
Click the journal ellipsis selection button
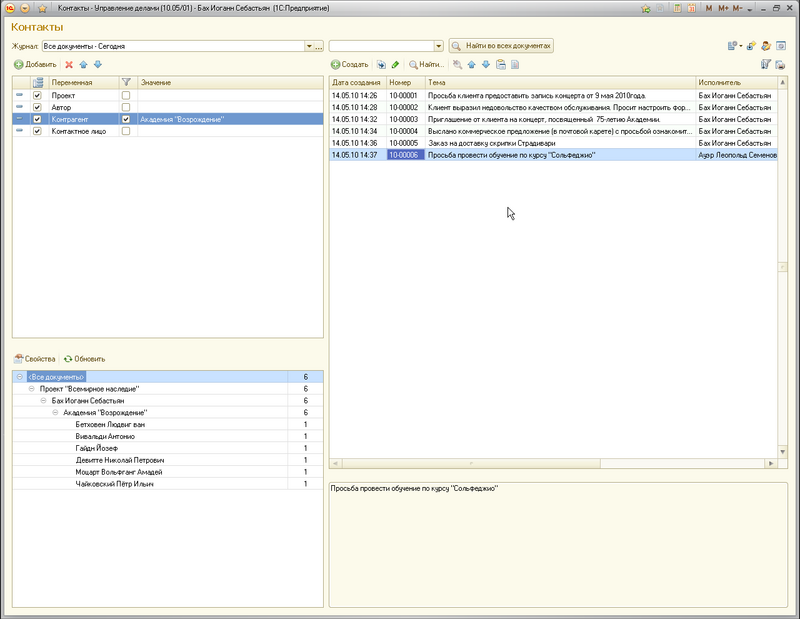point(319,46)
